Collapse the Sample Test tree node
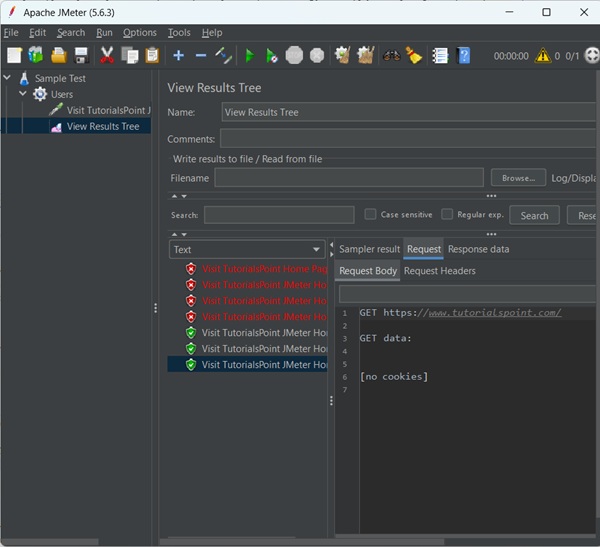 (x=8, y=78)
